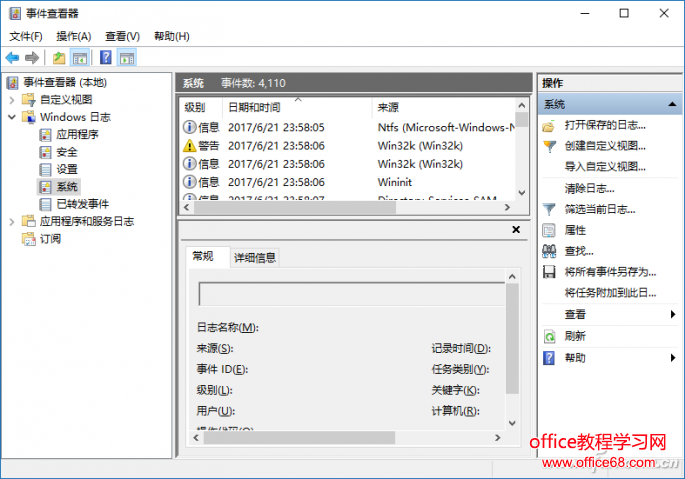Click the 刷新 refresh icon
The image size is (685, 479).
[549, 336]
